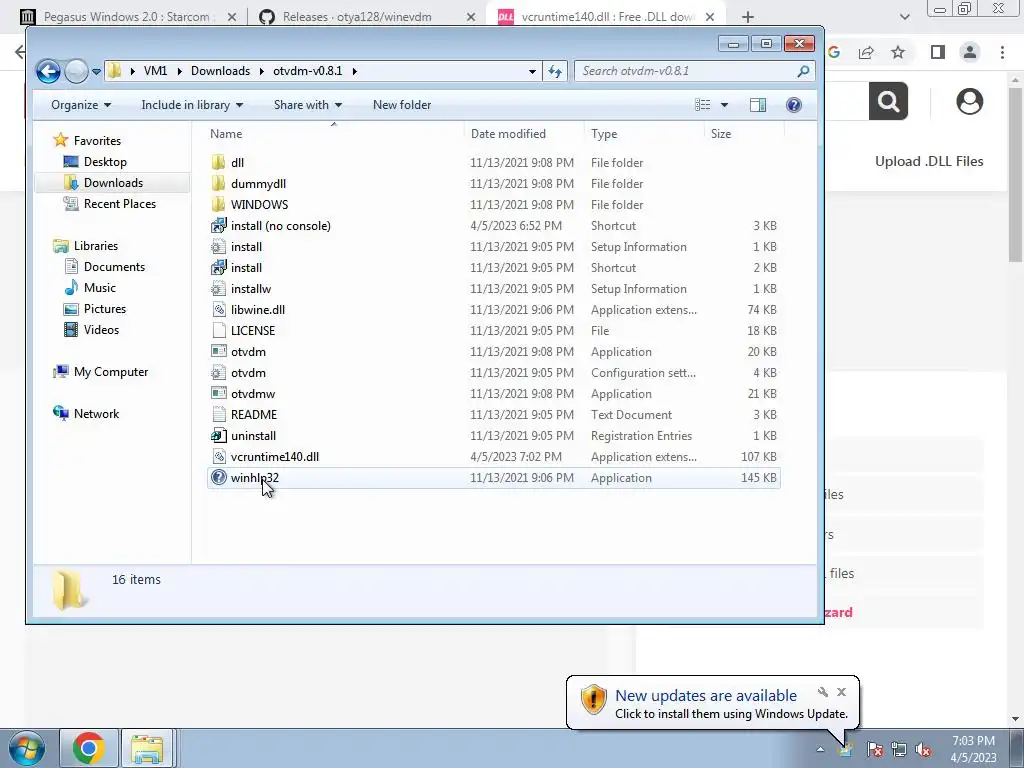This screenshot has width=1024, height=768.
Task: Open the Music library
Action: 99,287
